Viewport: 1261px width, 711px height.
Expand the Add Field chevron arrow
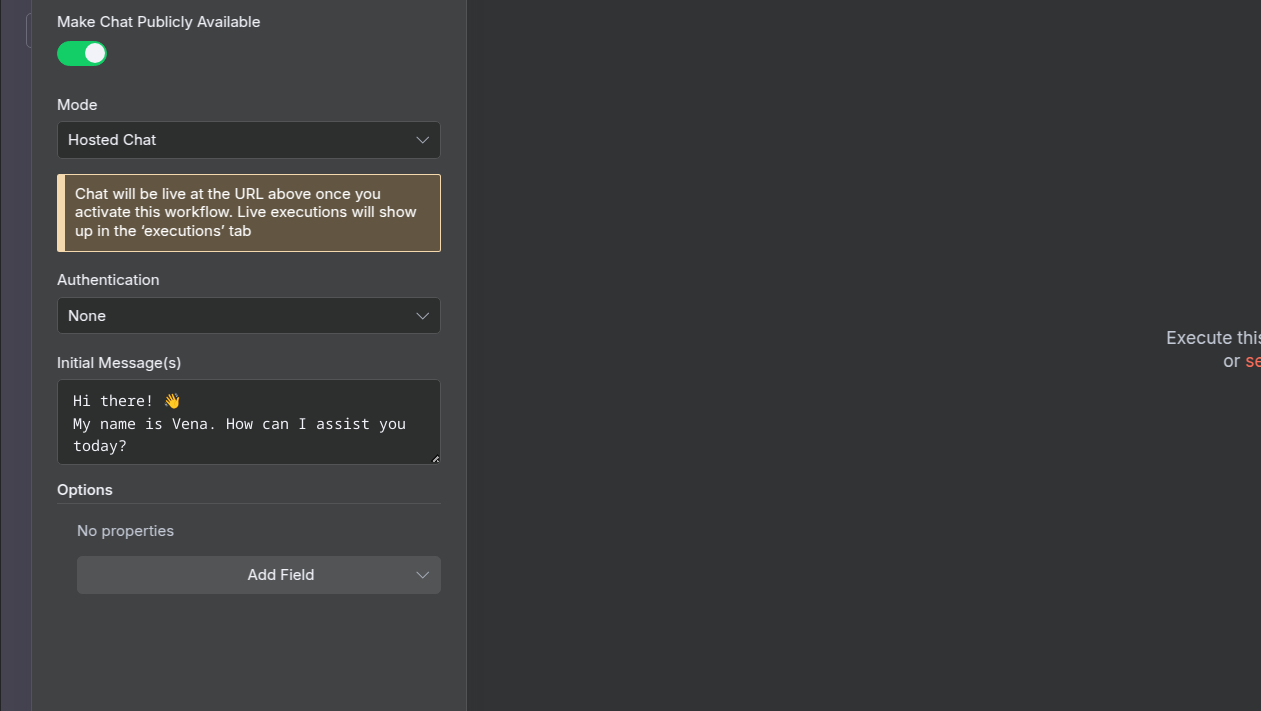click(422, 575)
